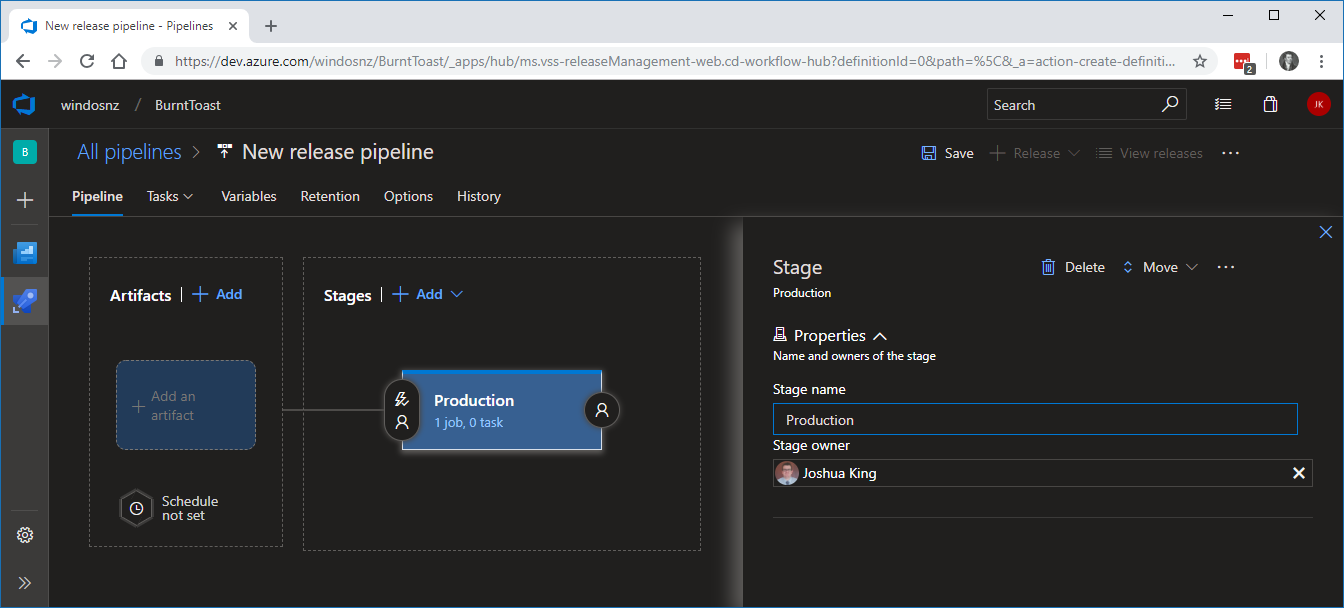This screenshot has height=608, width=1344.
Task: Open Stage panel more options ellipsis
Action: 1226,267
